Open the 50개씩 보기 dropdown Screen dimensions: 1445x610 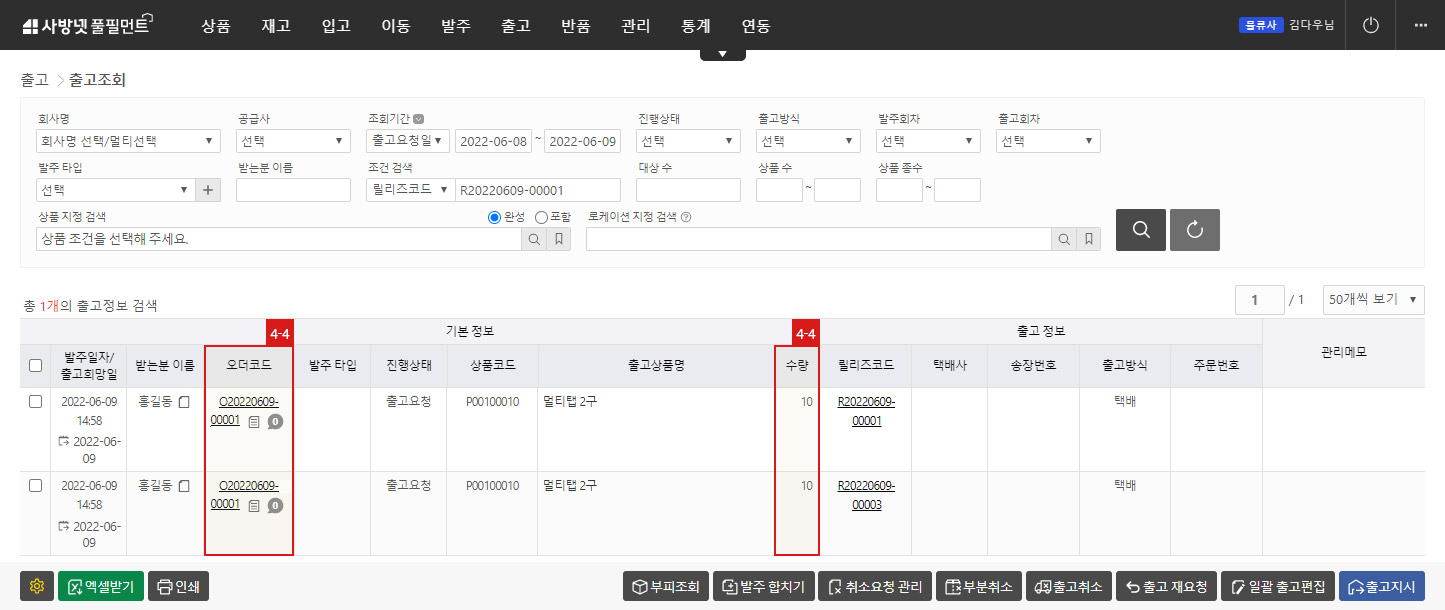tap(1373, 299)
